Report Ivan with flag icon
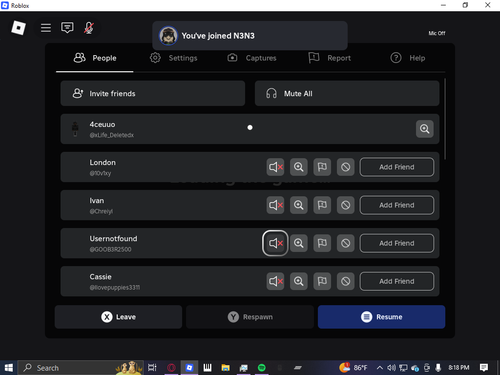The height and width of the screenshot is (375, 500). point(322,205)
